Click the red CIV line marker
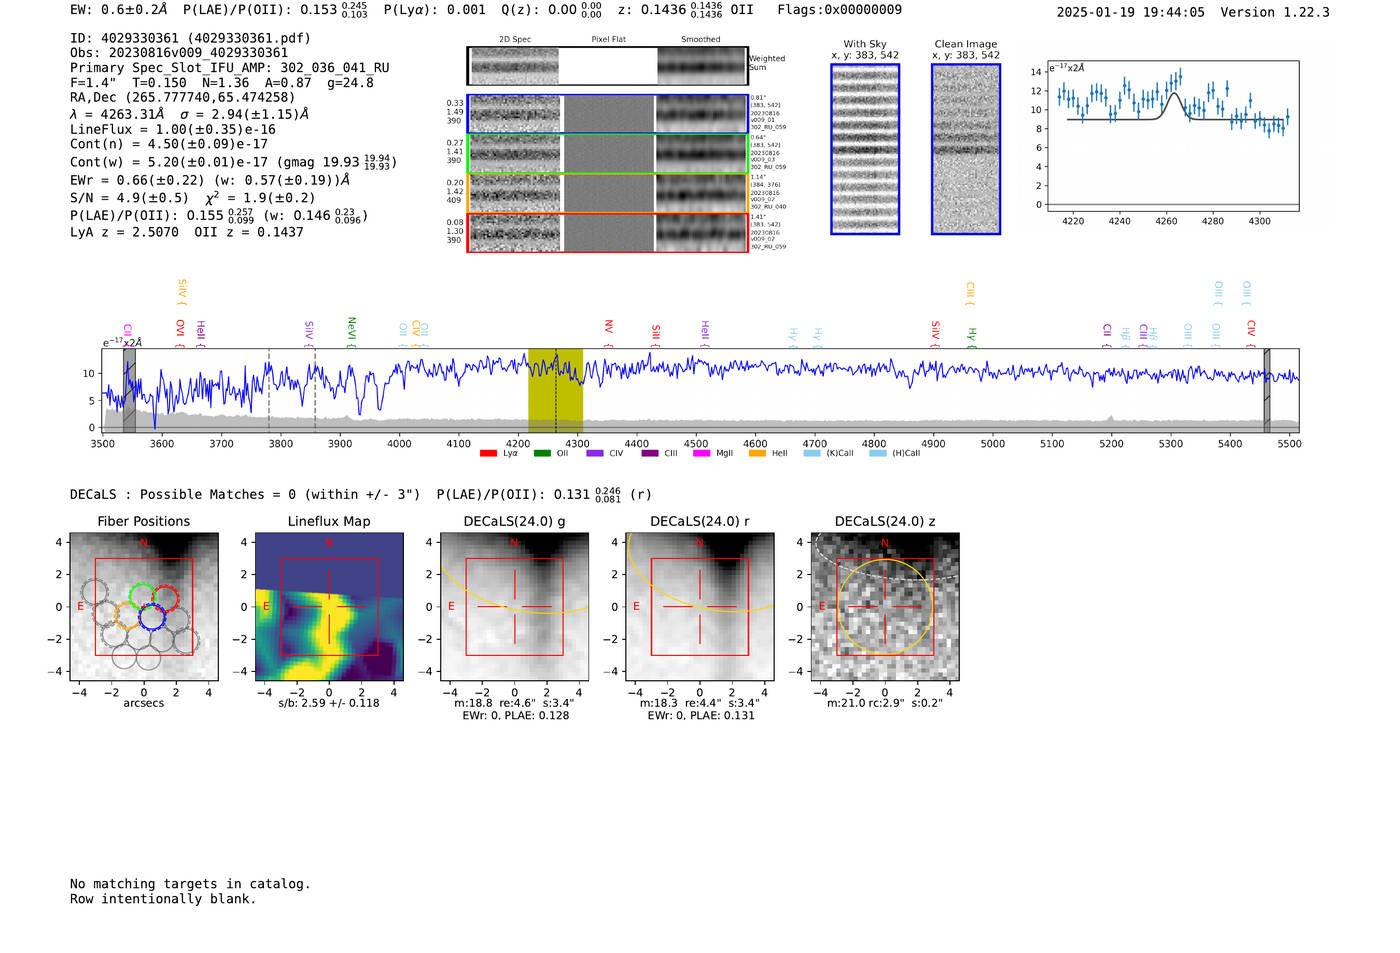Screen dimensions: 1400x953 (1251, 333)
